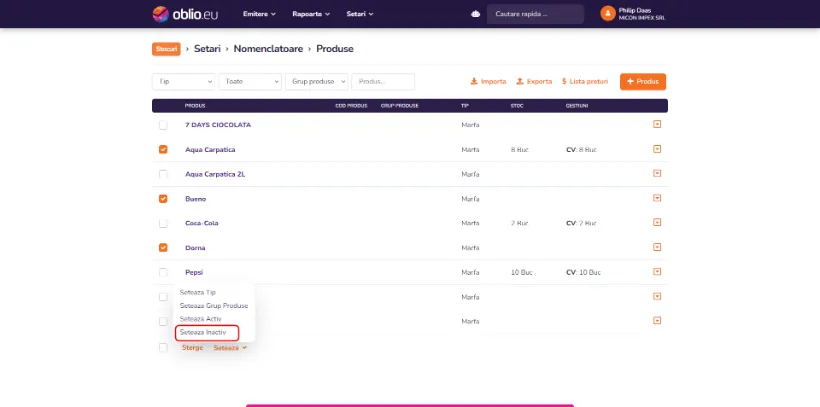Add a new product with Produs button
This screenshot has height=407, width=820.
pyautogui.click(x=643, y=82)
